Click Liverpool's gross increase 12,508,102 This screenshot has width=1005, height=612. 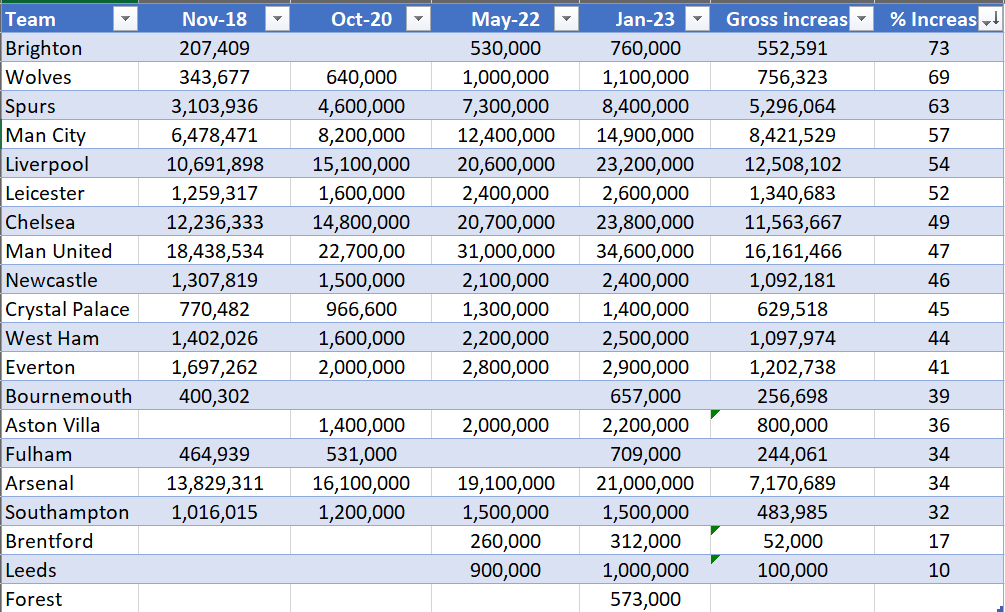(x=792, y=164)
